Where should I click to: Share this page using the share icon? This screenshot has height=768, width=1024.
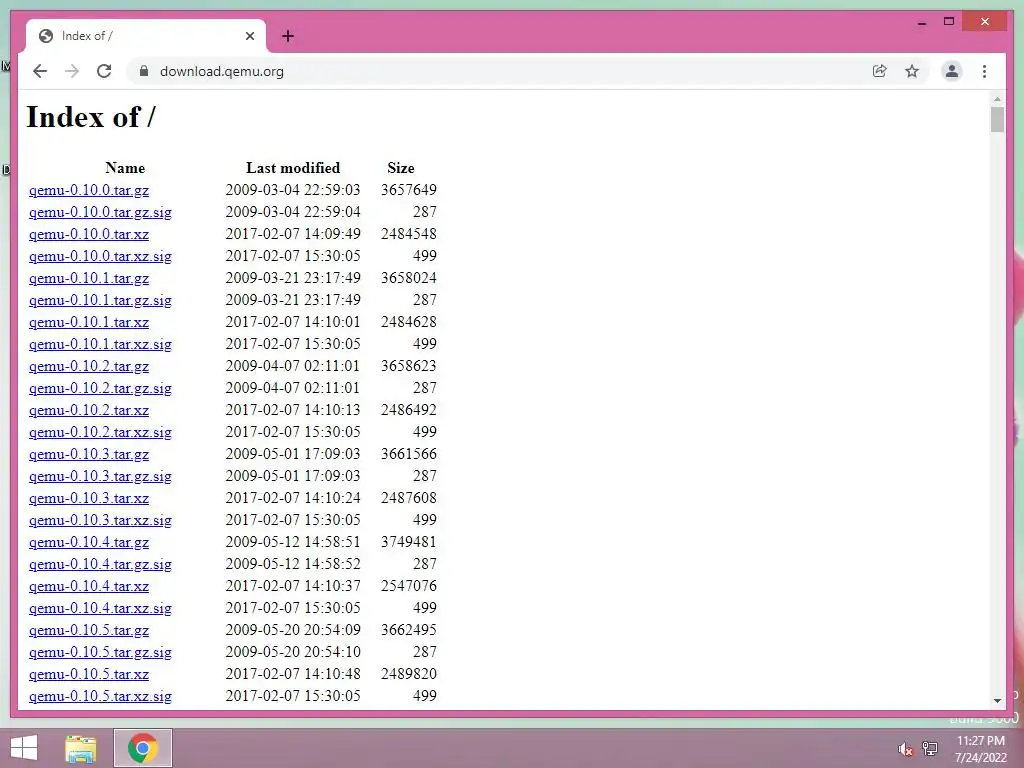880,71
